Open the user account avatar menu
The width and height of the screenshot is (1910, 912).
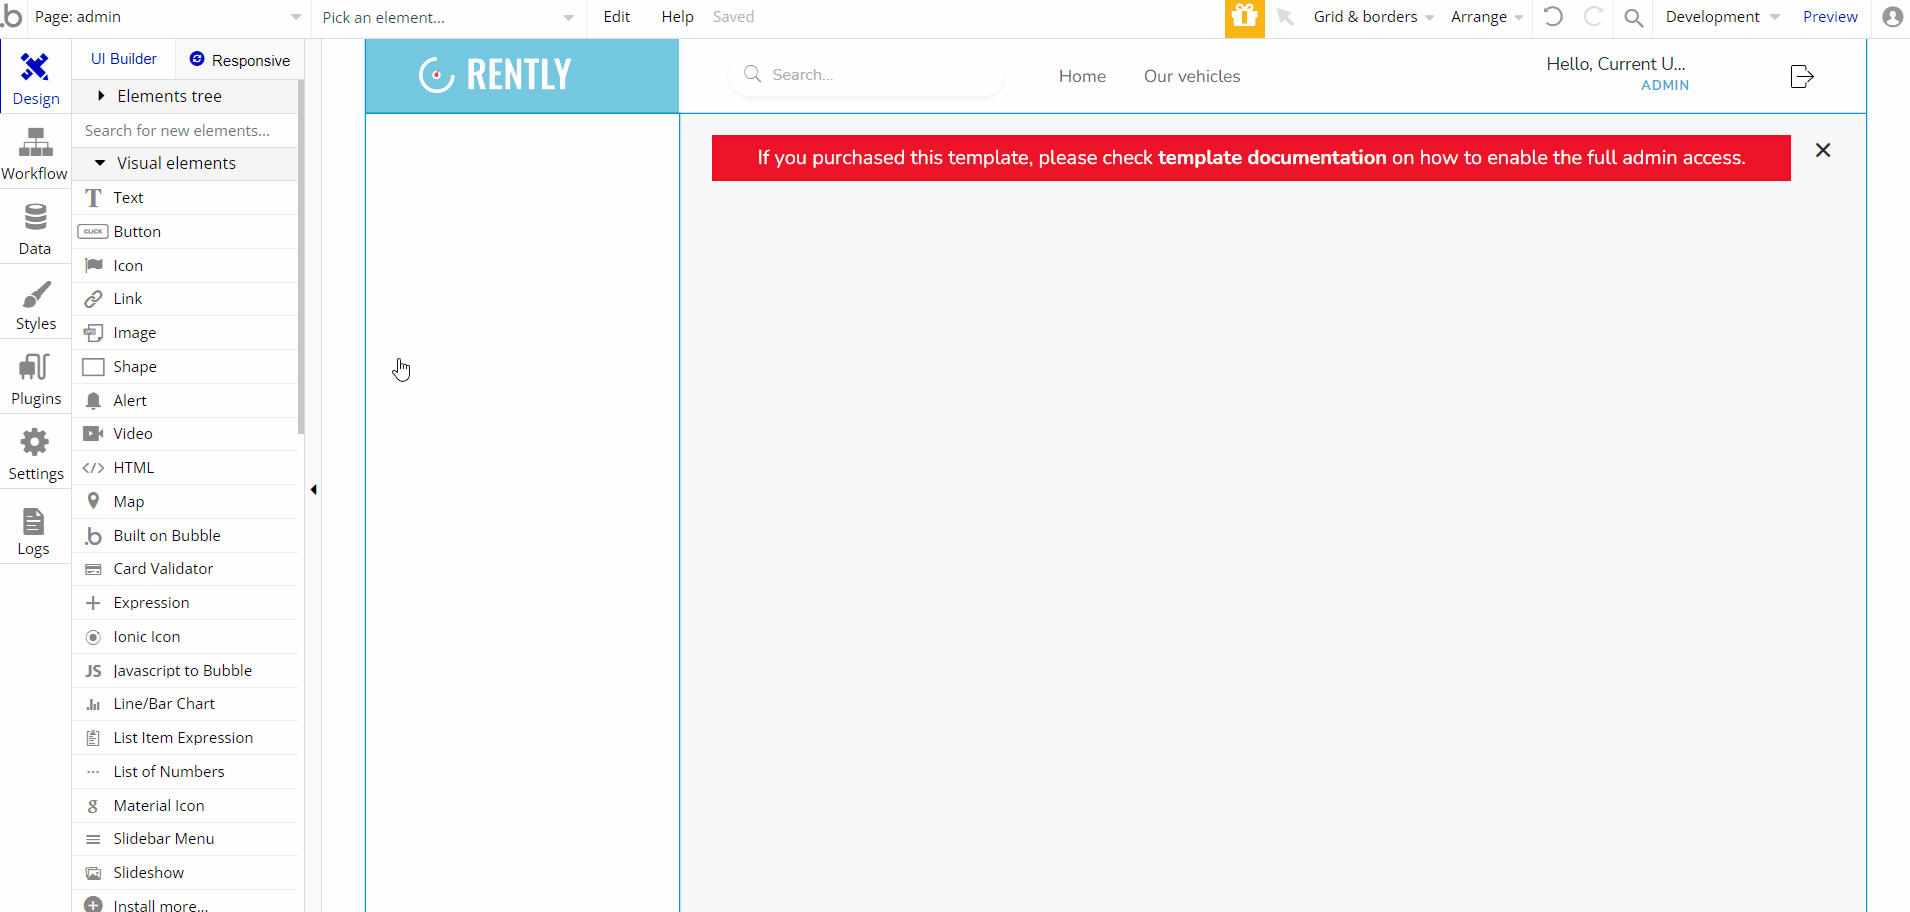point(1892,17)
